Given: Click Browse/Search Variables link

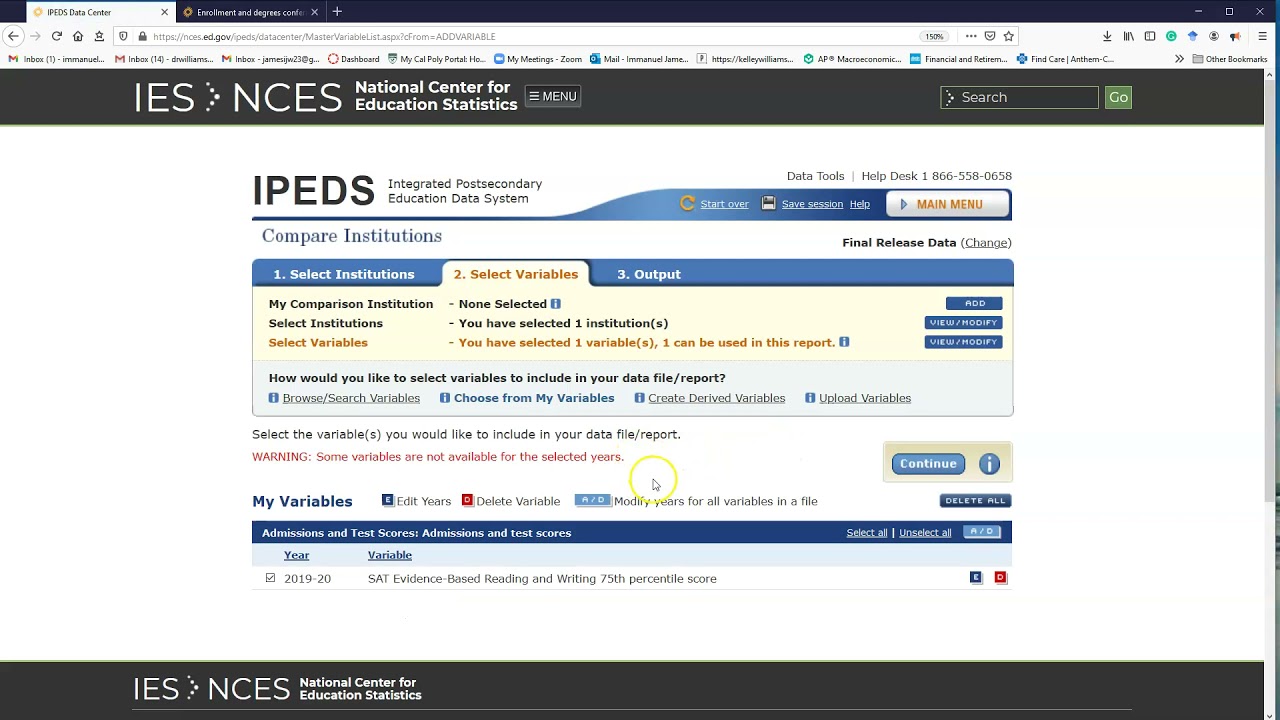Looking at the screenshot, I should pyautogui.click(x=351, y=398).
